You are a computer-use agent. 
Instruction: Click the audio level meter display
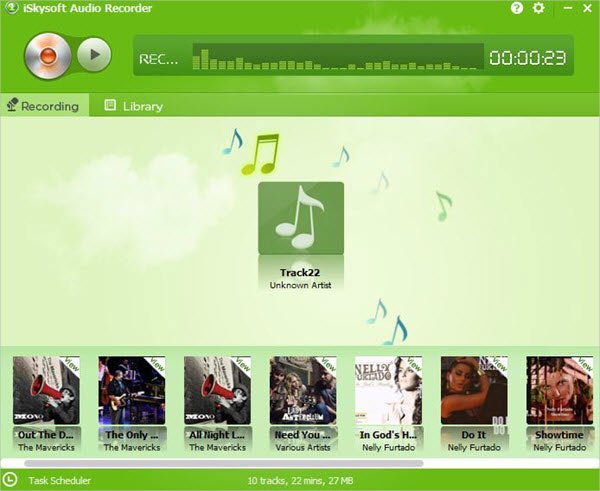point(338,57)
